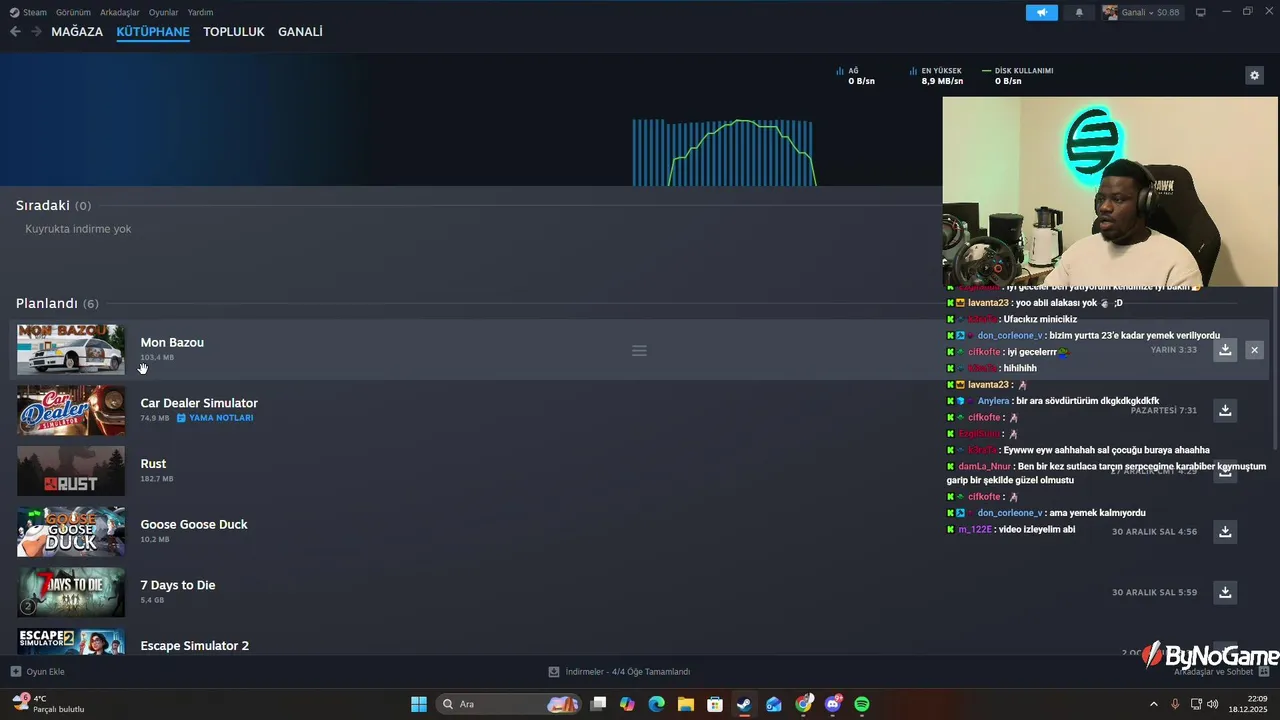This screenshot has width=1280, height=720.
Task: Show hidden system tray icons
Action: pyautogui.click(x=1153, y=704)
